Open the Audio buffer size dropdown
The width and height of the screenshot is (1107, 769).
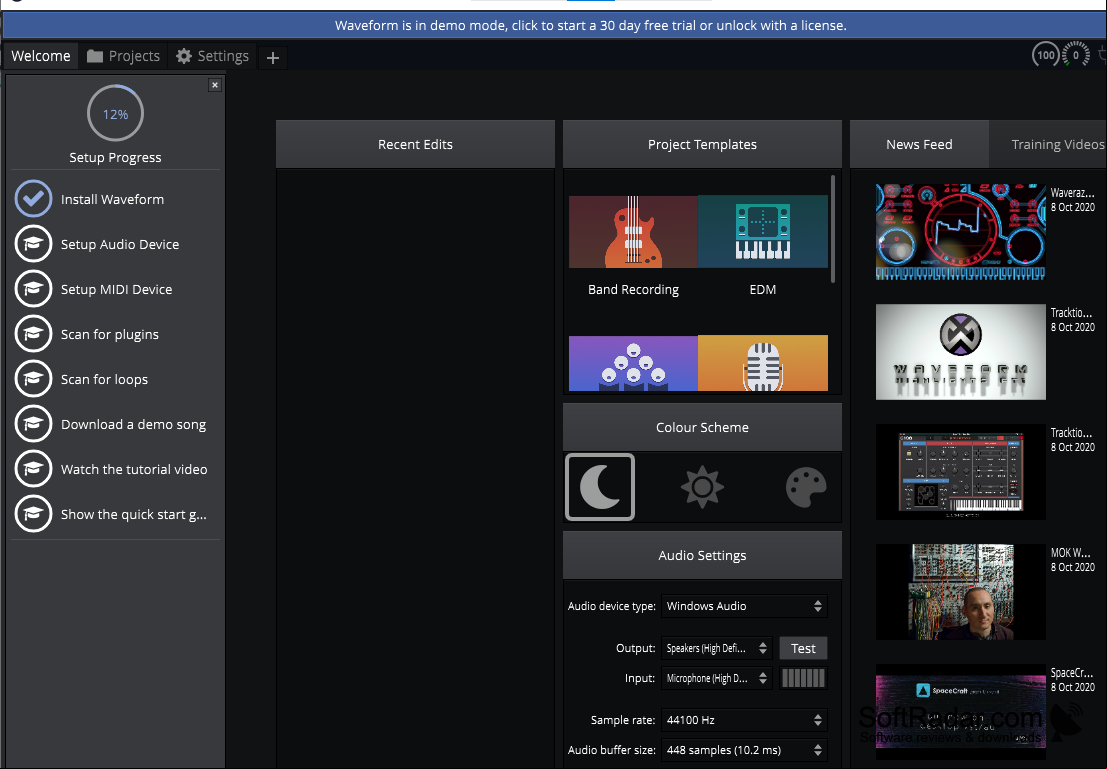point(744,750)
